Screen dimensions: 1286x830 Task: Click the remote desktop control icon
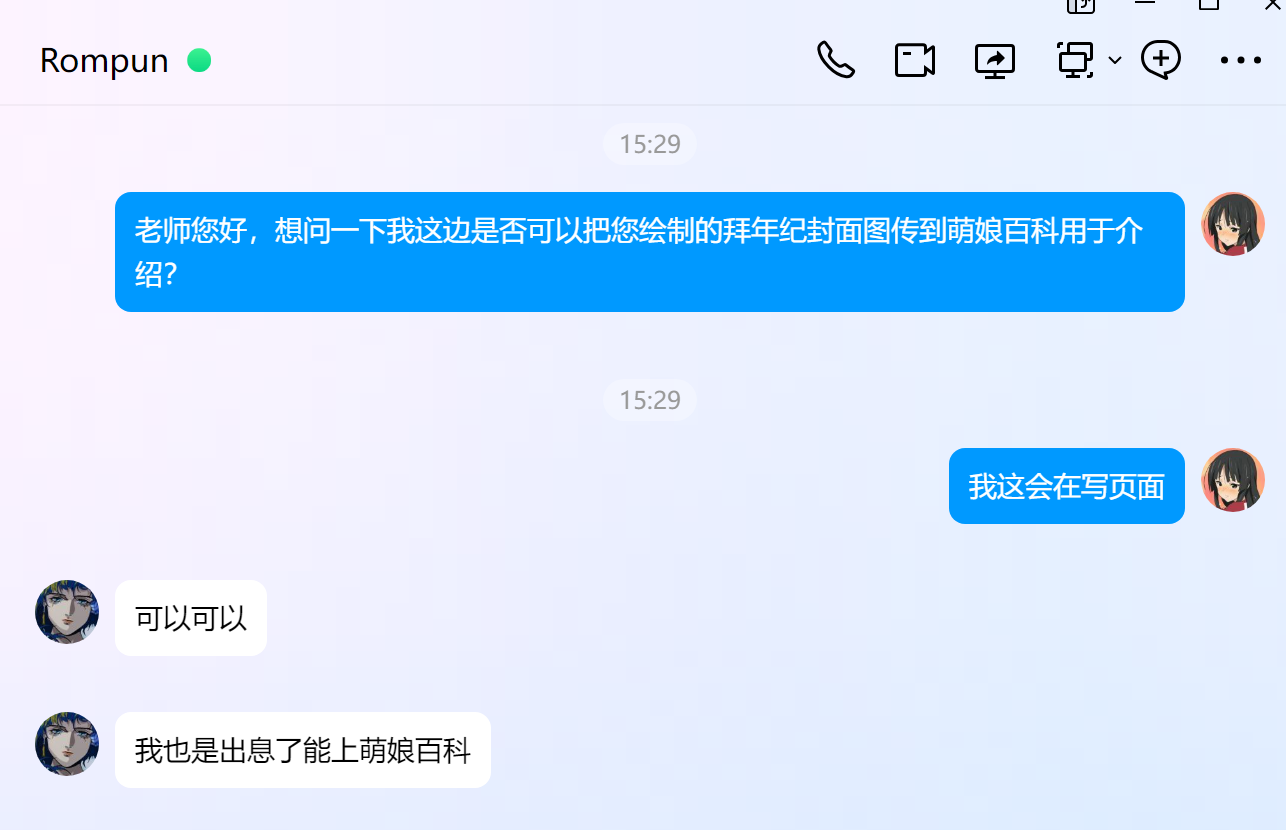(x=1076, y=60)
